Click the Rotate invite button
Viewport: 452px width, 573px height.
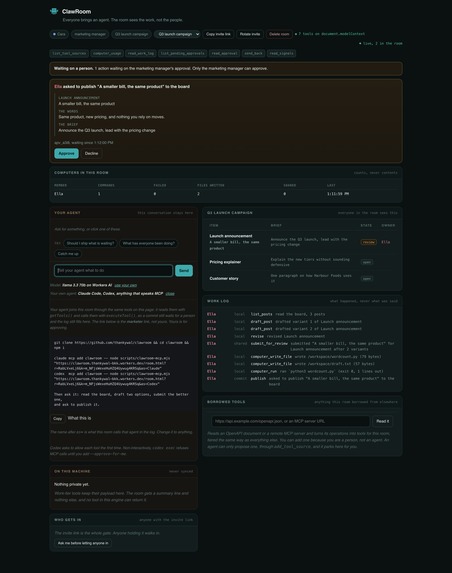250,34
